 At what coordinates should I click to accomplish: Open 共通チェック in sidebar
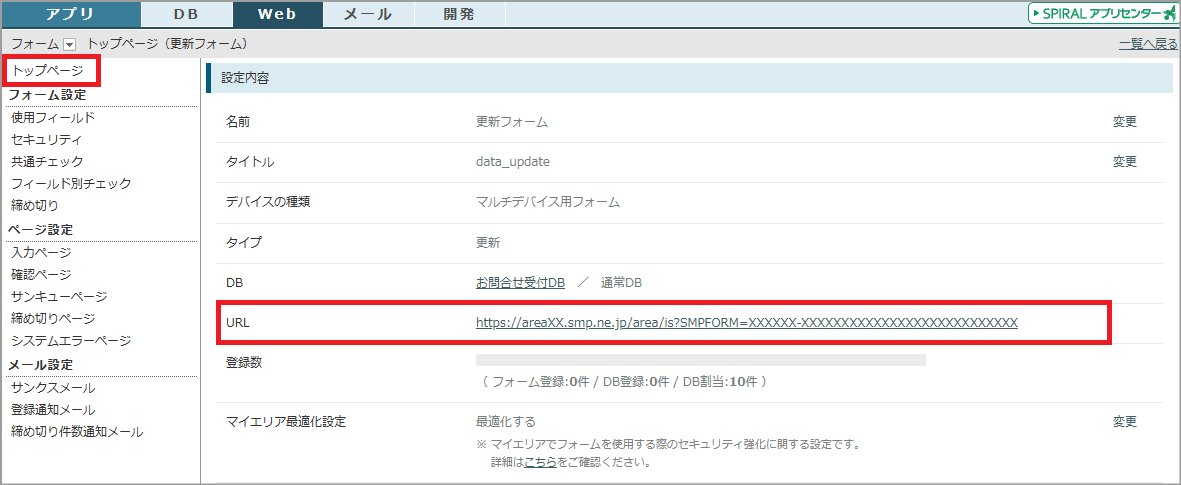[x=47, y=162]
